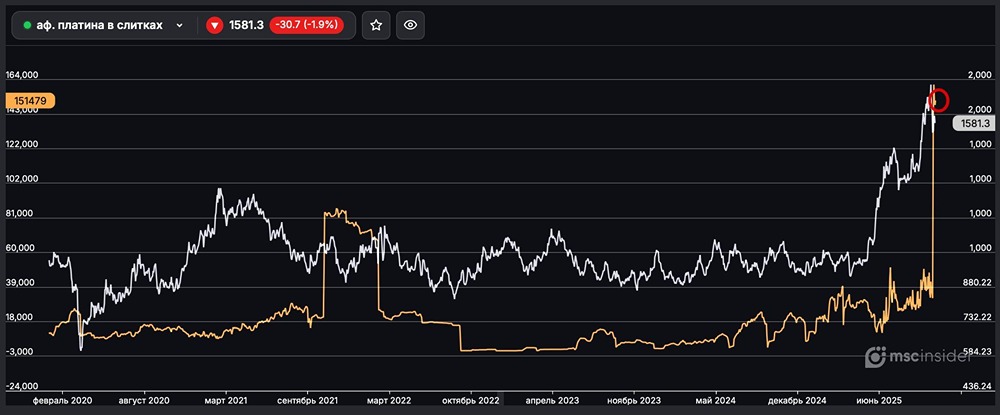Click the chevron next to the instrument name
1000x415 pixels.
click(179, 26)
